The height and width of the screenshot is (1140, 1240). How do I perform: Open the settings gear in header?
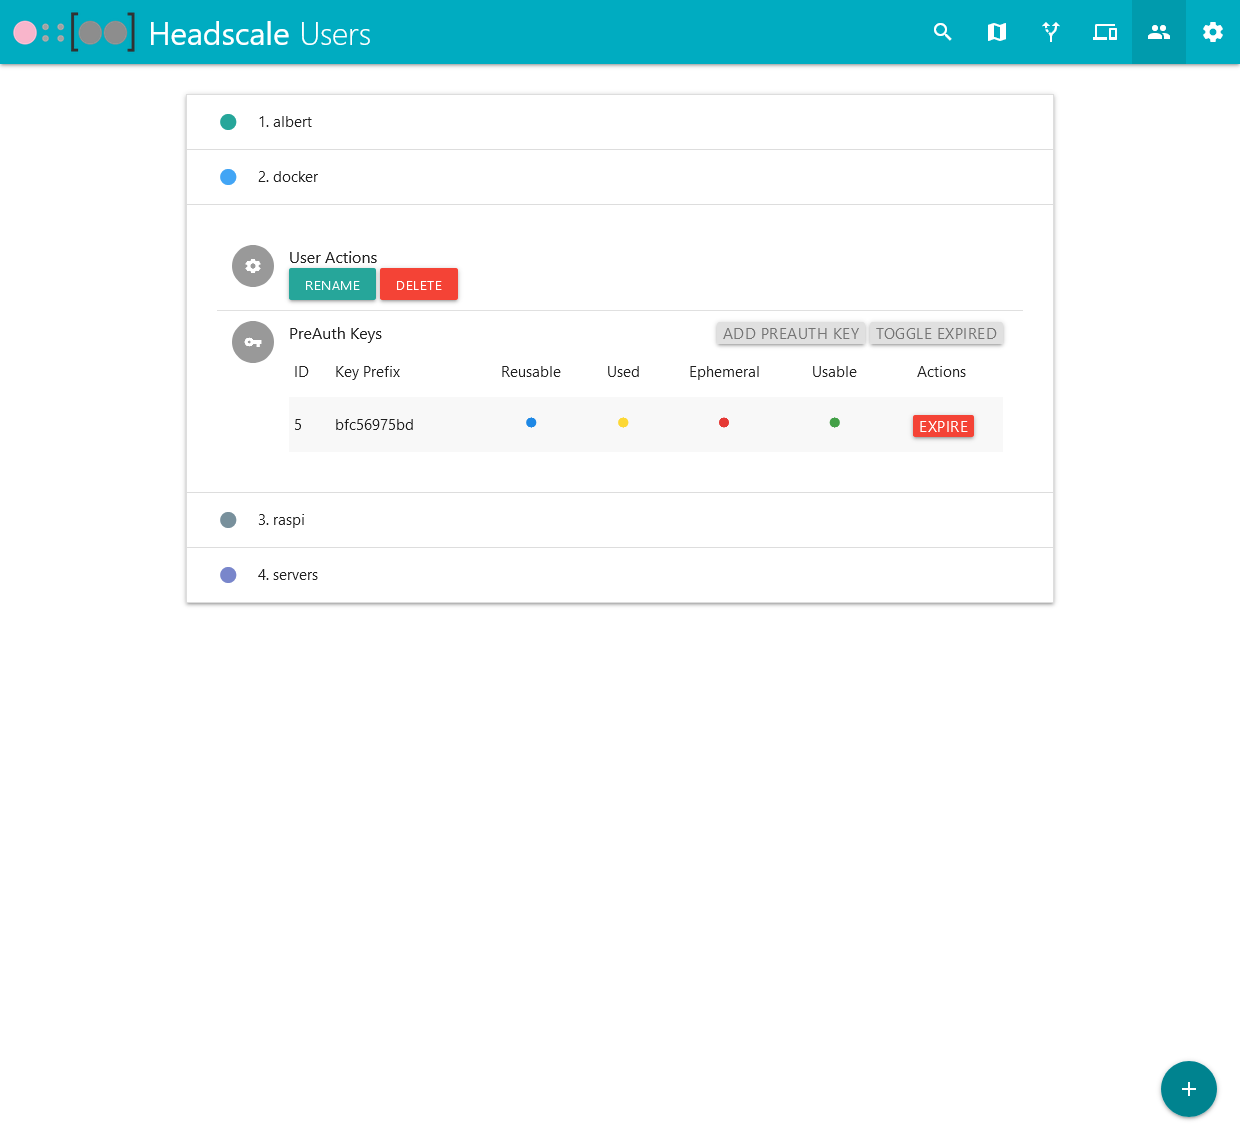1212,32
